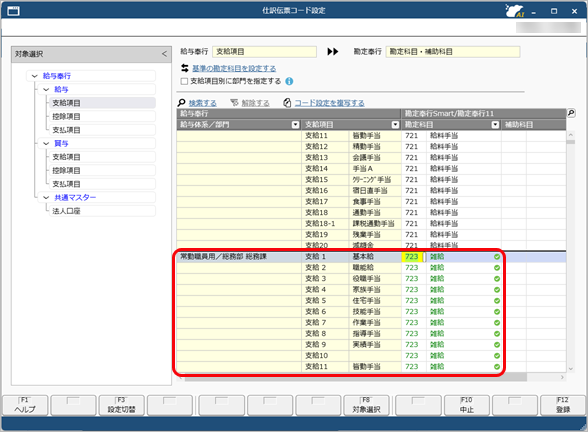
Task: Click the 勘定奉行 勘定科目・補助科目 field
Action: pyautogui.click(x=453, y=52)
